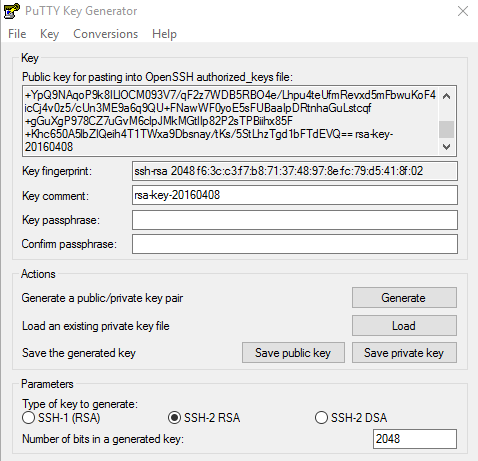Close the PuTTY Key Generator window
The image size is (478, 461).
pos(463,11)
